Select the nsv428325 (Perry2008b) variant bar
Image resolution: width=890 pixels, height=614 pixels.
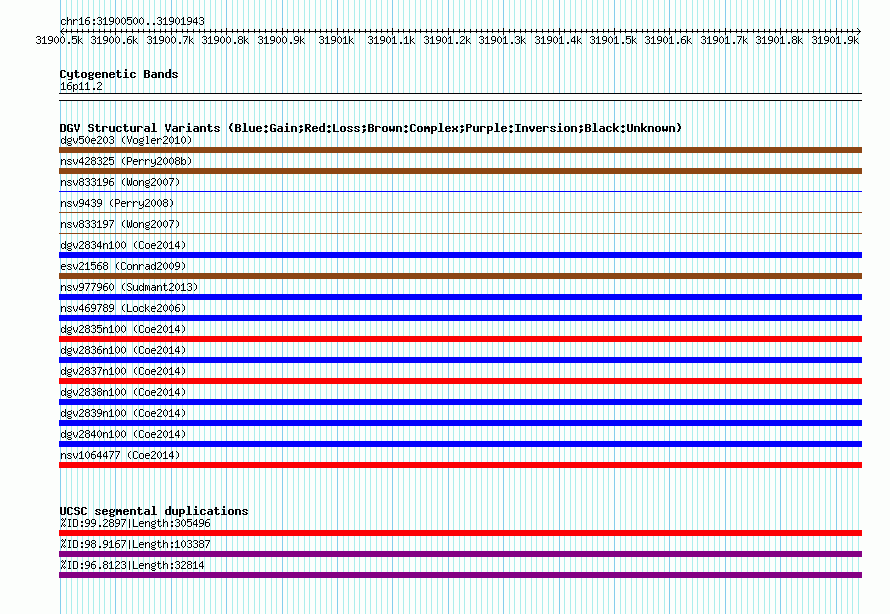click(x=460, y=171)
